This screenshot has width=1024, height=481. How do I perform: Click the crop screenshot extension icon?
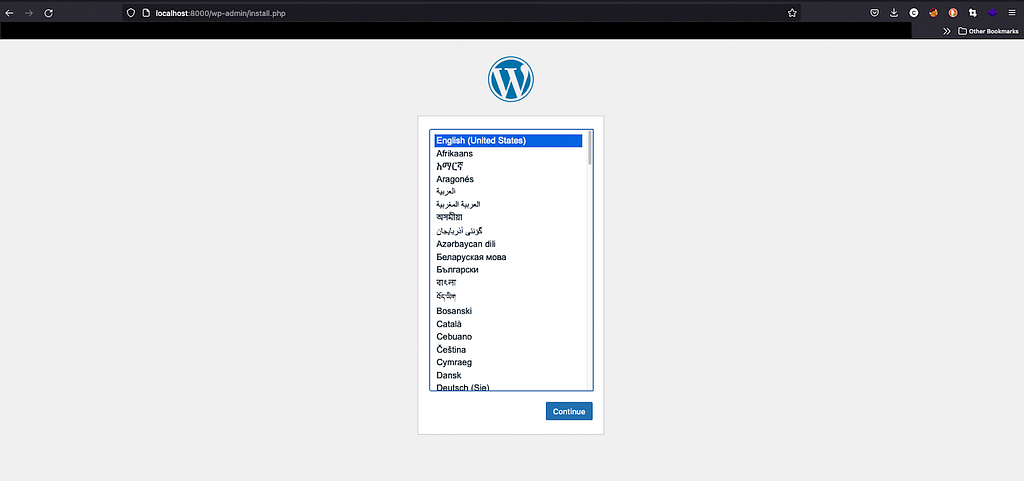coord(972,12)
